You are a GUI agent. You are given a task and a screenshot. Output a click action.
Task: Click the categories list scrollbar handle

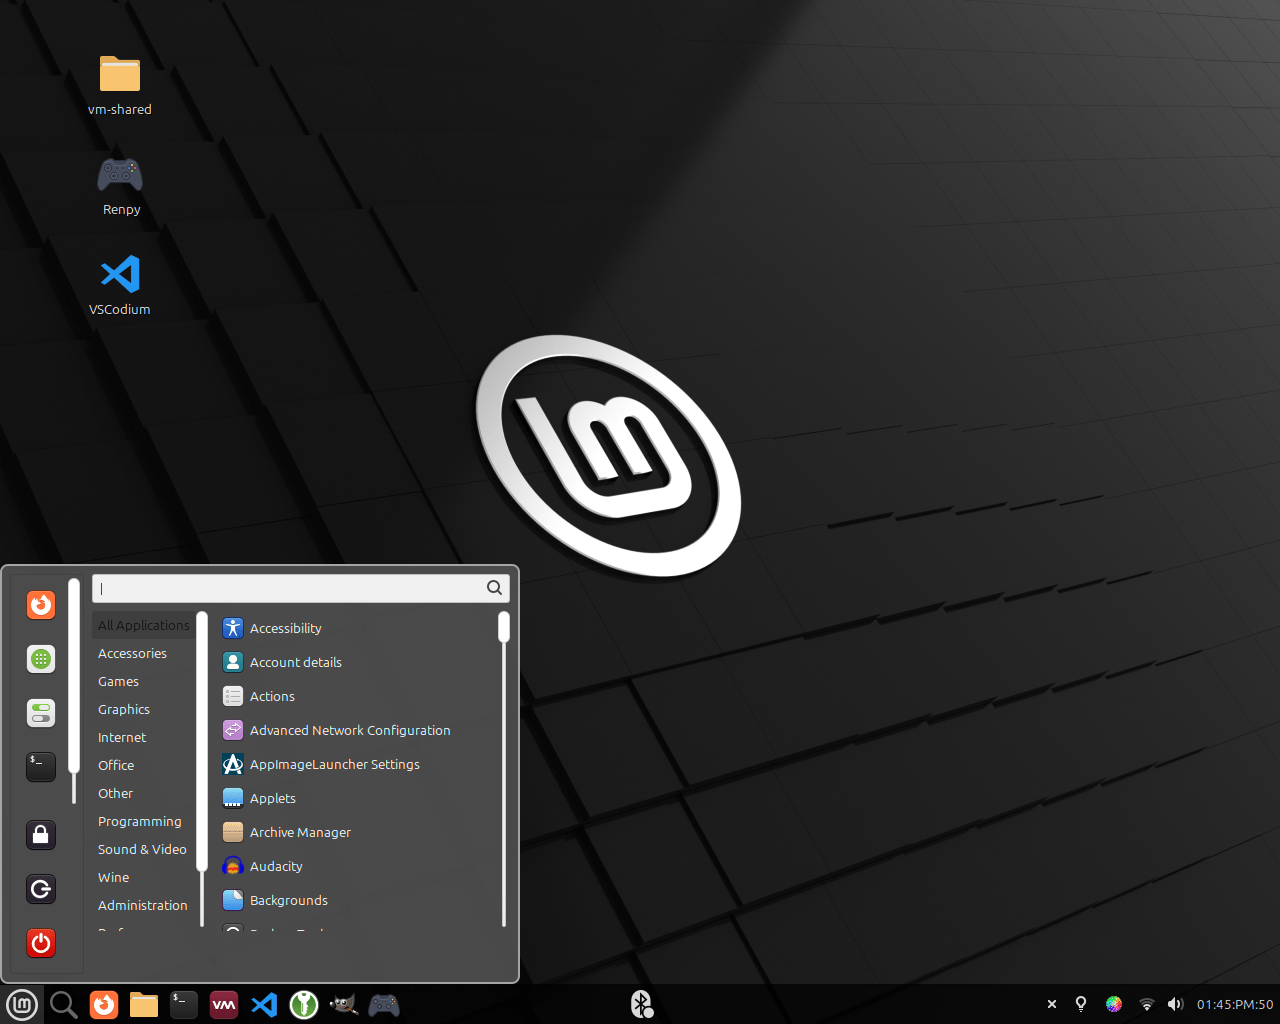click(x=201, y=742)
